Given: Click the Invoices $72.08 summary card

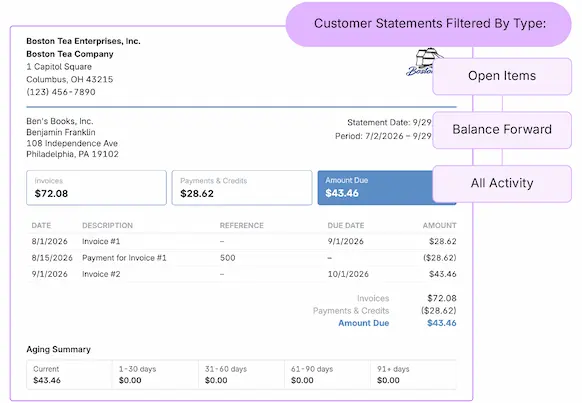Looking at the screenshot, I should click(x=97, y=188).
